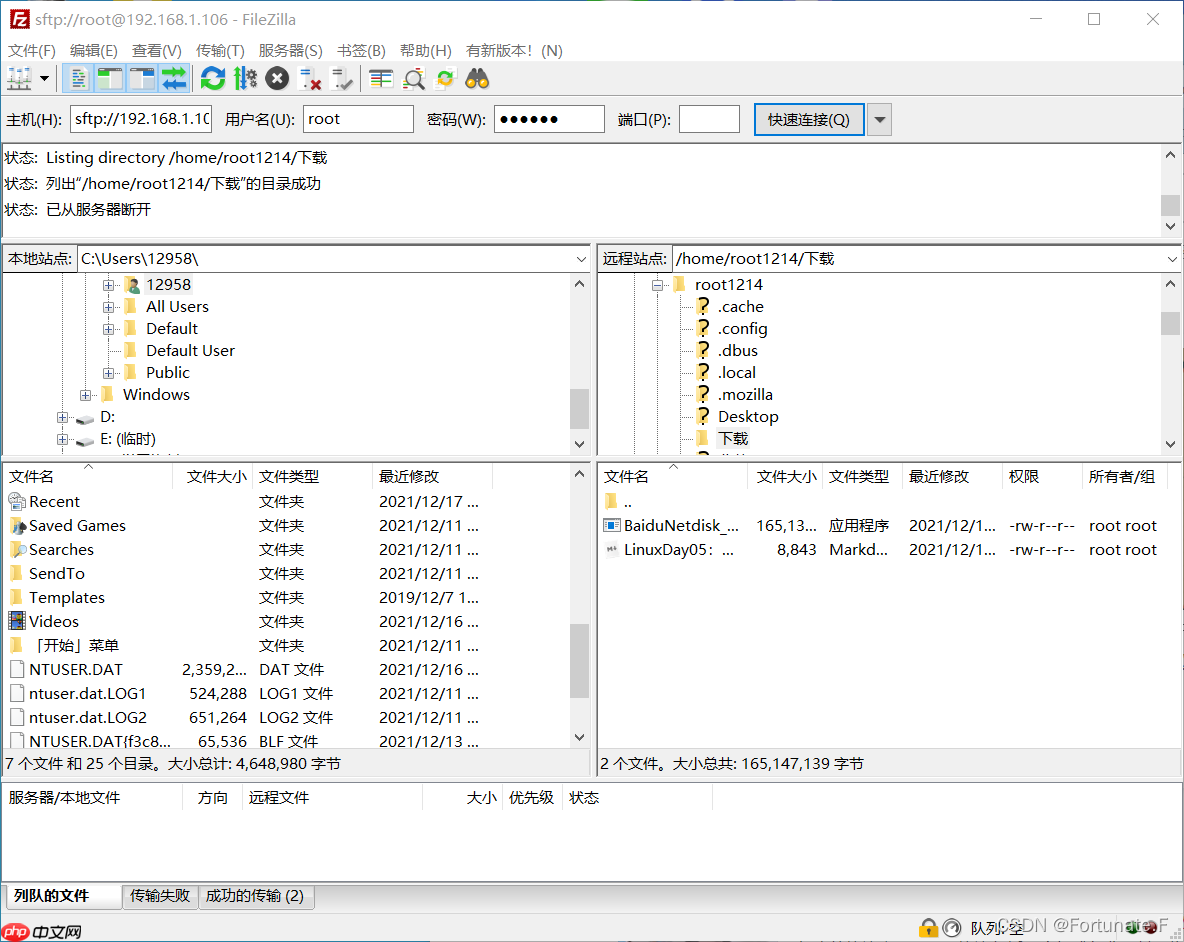This screenshot has height=942, width=1184.
Task: Click the Refresh file listing icon
Action: click(x=212, y=78)
